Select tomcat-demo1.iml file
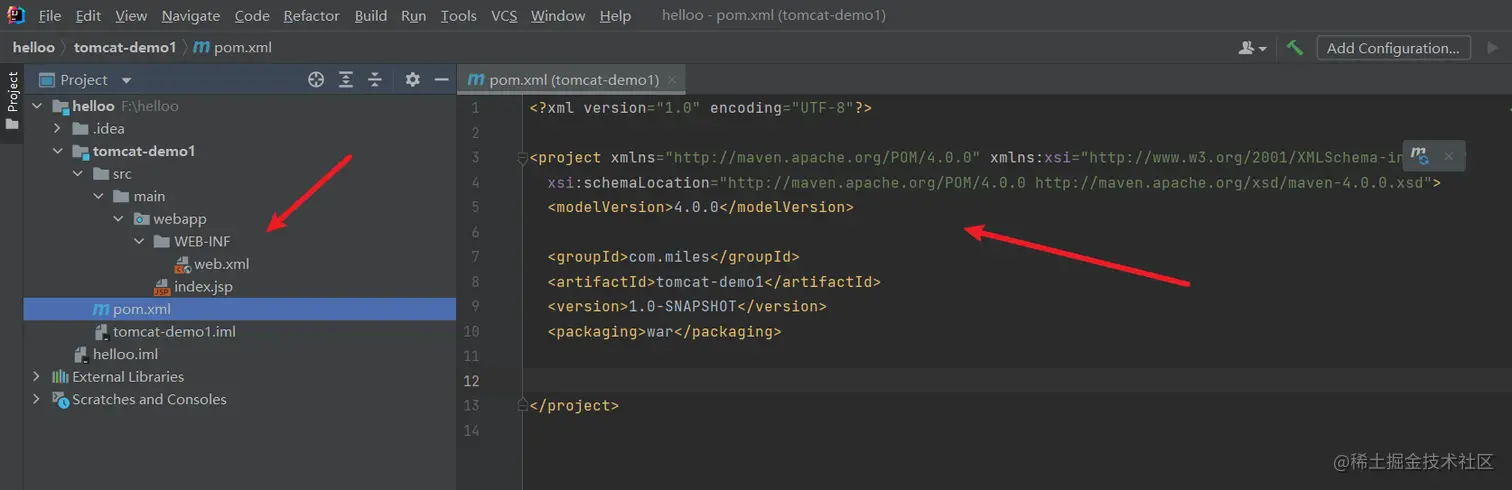This screenshot has height=490, width=1512. click(174, 332)
